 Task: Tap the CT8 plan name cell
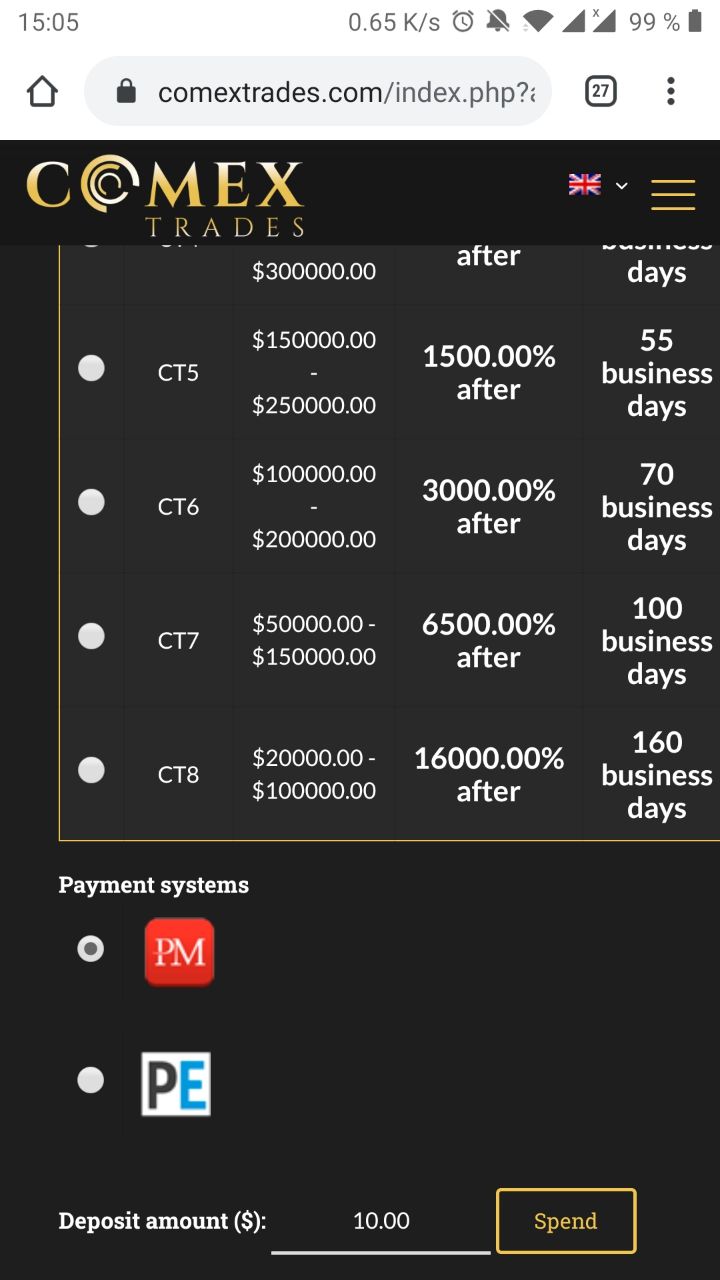[x=178, y=774]
